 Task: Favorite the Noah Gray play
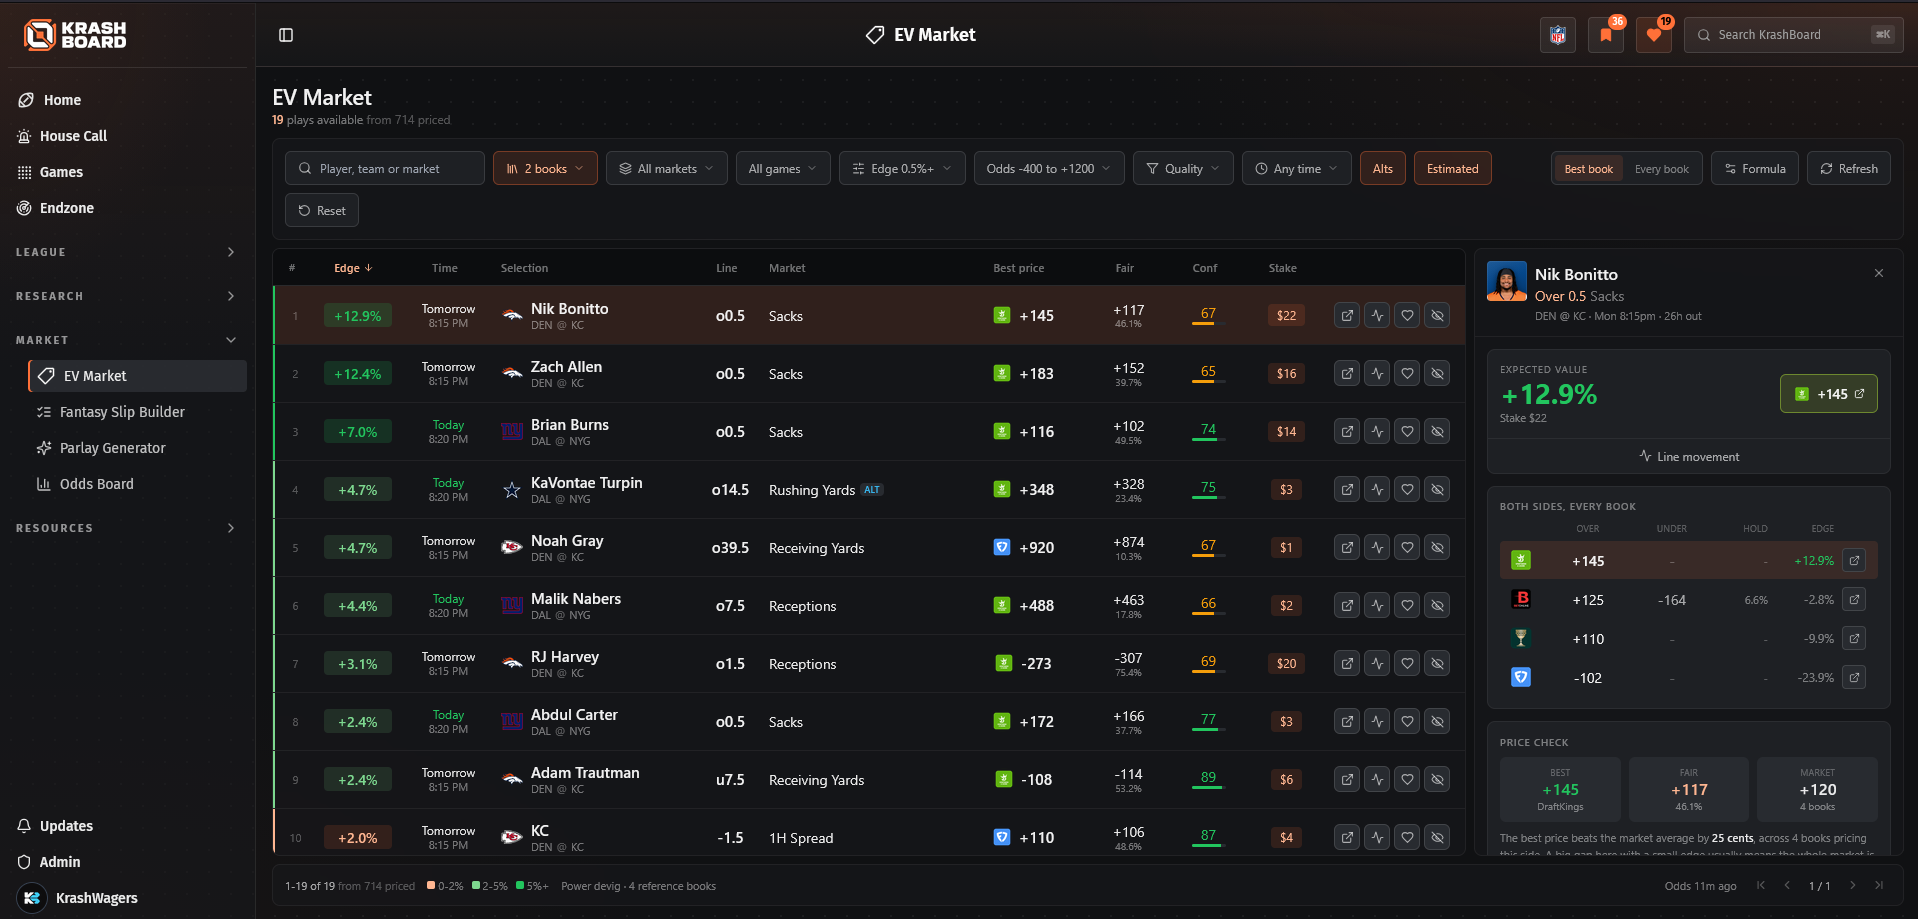pos(1407,548)
